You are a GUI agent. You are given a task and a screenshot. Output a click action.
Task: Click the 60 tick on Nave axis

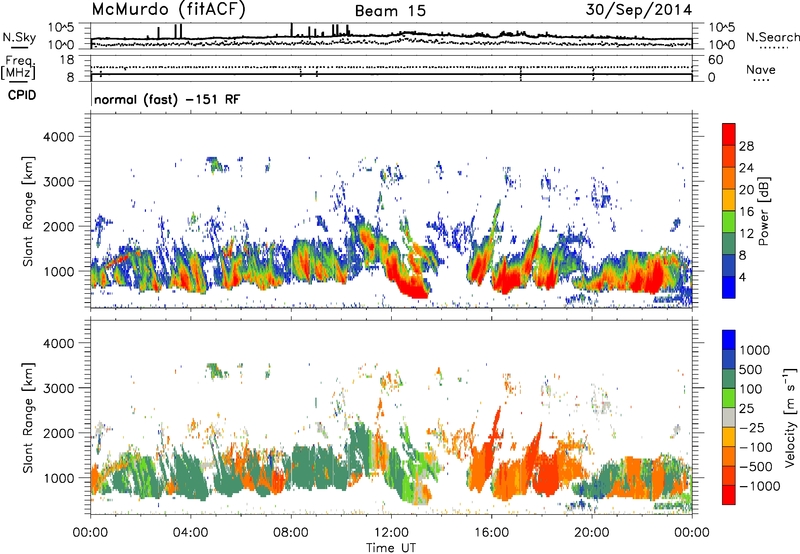click(x=716, y=60)
